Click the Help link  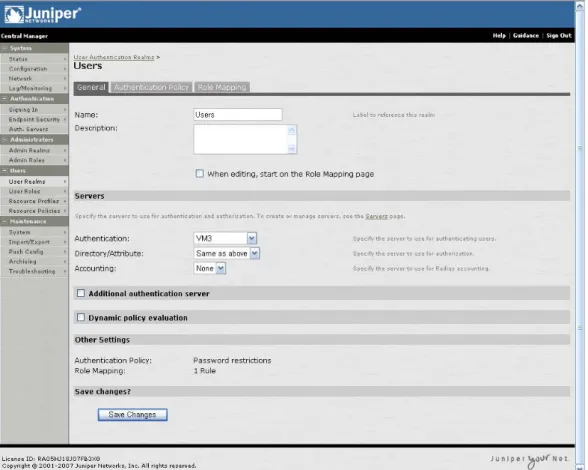coord(499,36)
